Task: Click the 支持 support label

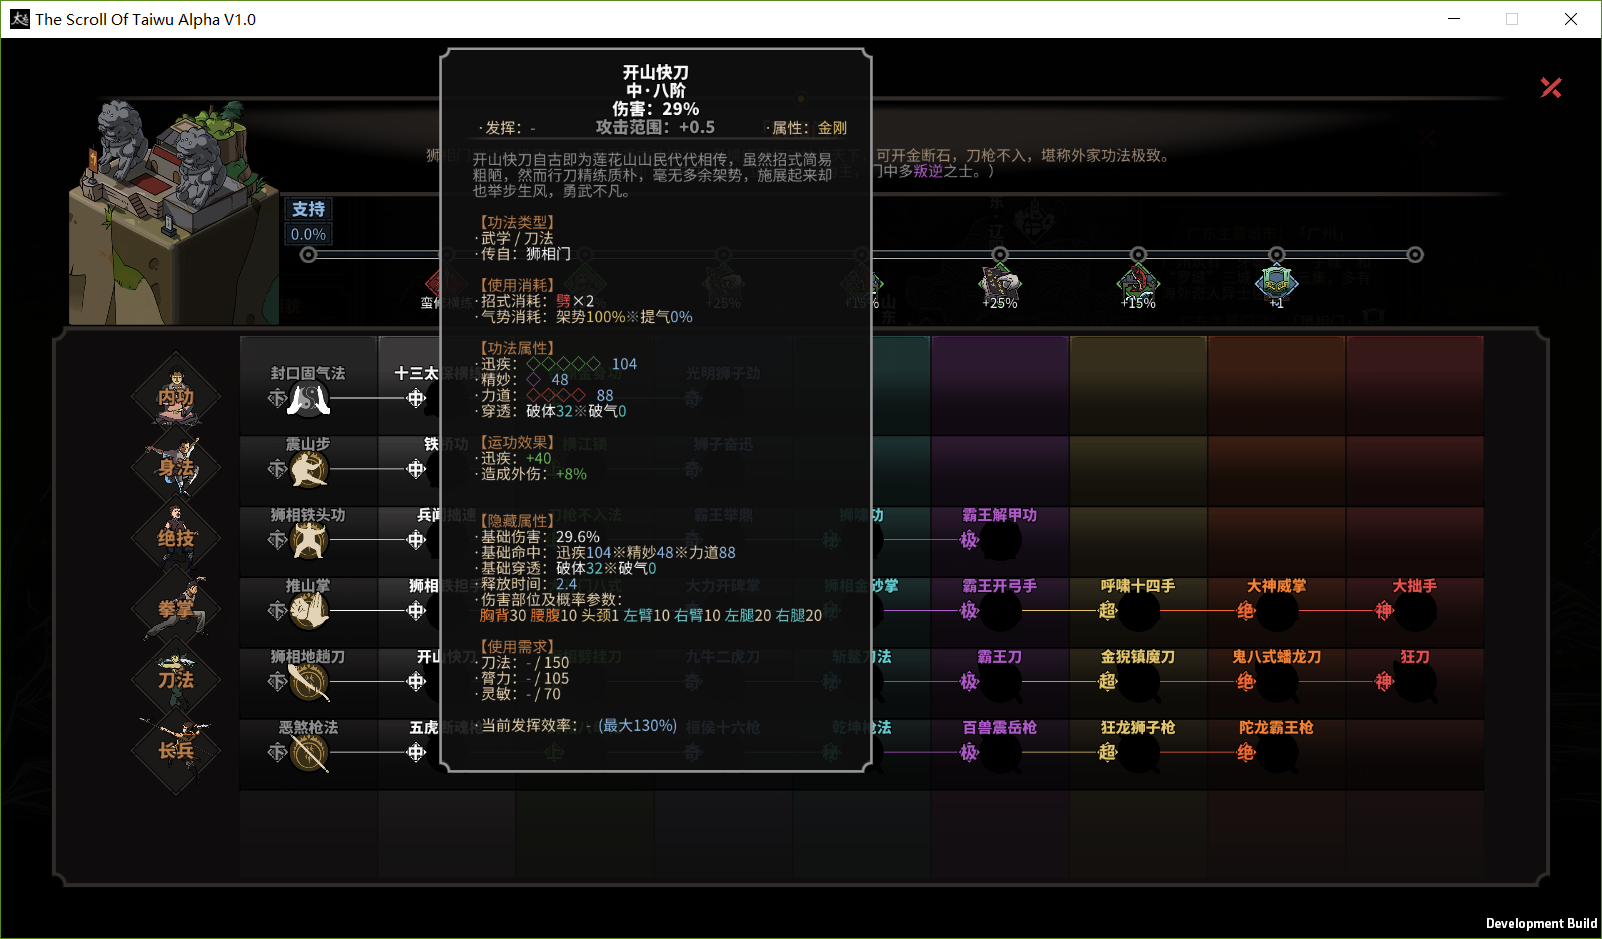Action: coord(308,209)
